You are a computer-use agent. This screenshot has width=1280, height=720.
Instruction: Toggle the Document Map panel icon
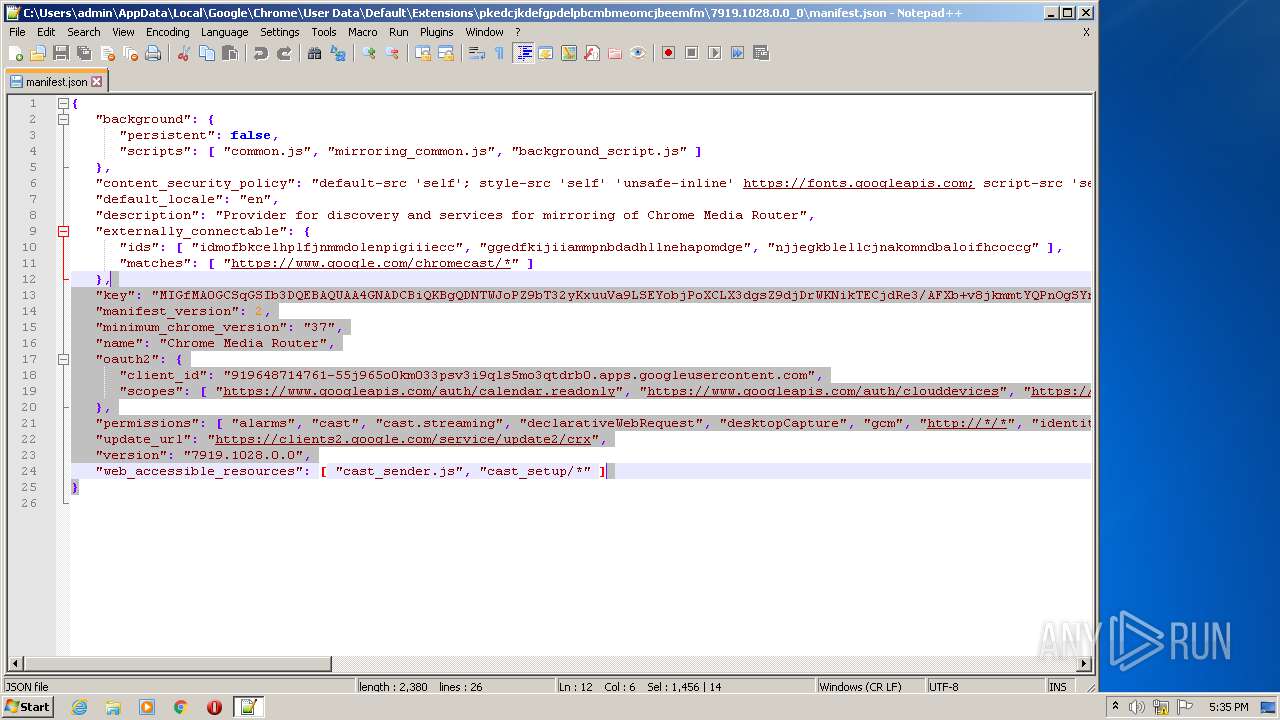569,53
